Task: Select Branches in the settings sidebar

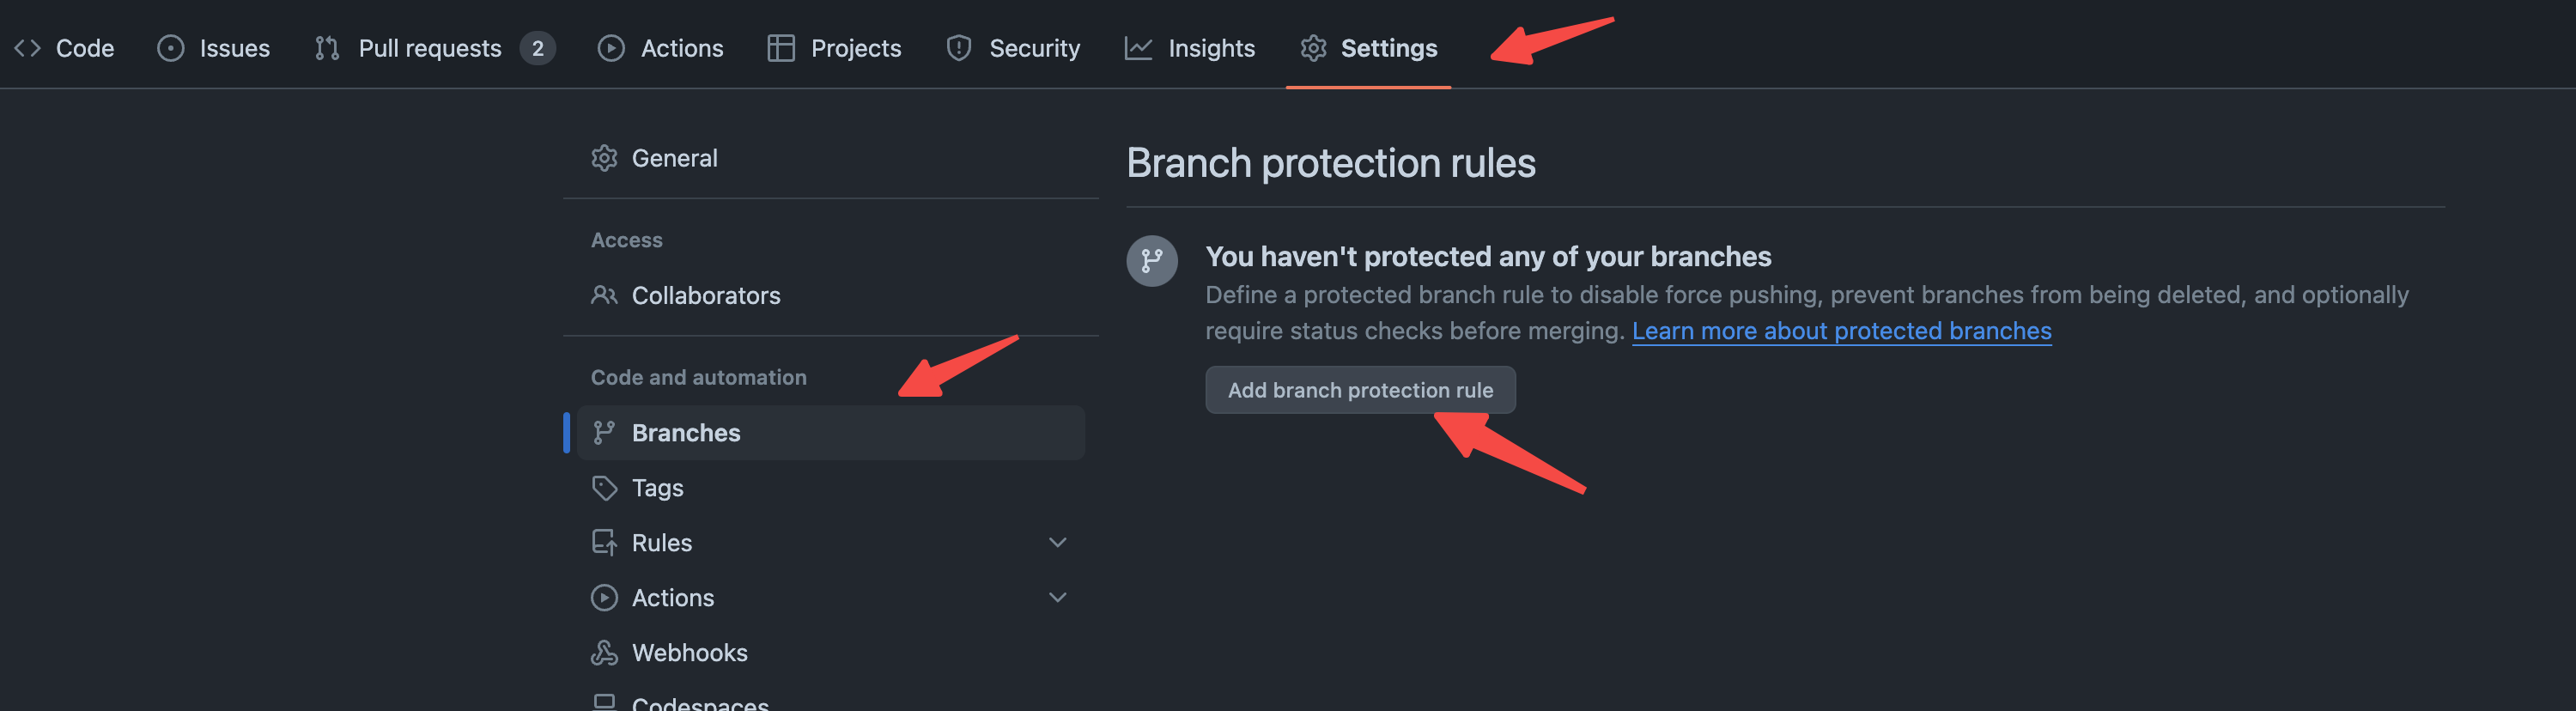Action: tap(686, 432)
